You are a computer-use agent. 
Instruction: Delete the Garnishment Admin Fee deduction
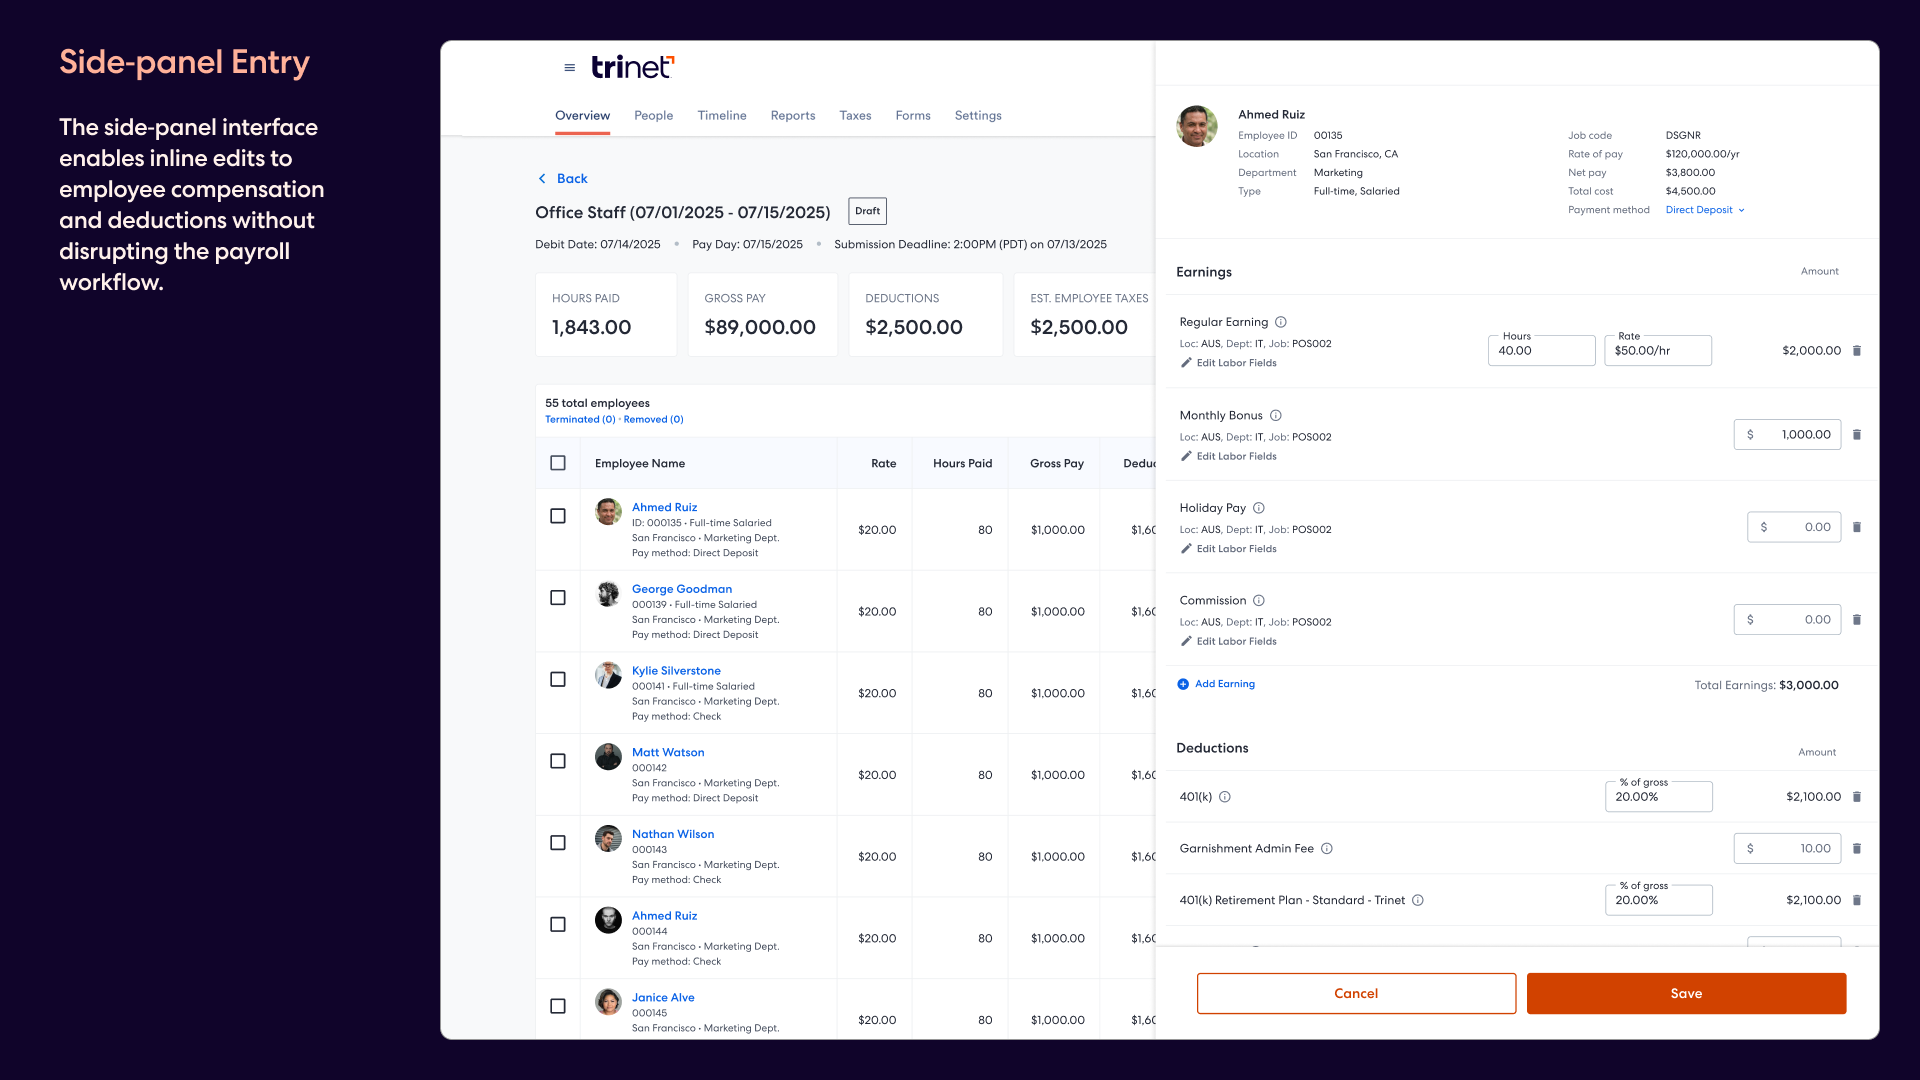(x=1857, y=848)
